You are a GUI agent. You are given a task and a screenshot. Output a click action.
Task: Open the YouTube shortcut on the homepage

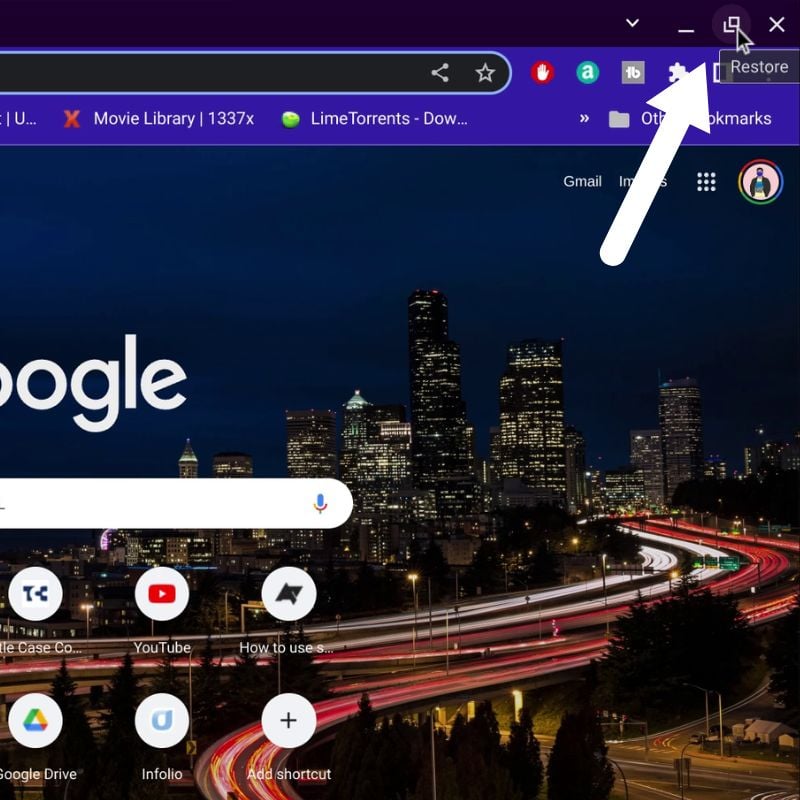pyautogui.click(x=163, y=593)
